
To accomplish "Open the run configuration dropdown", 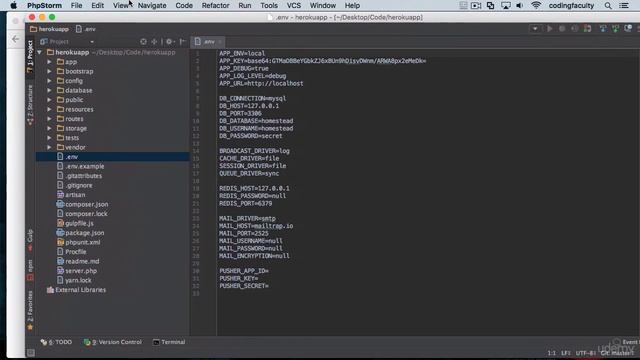I will (535, 29).
